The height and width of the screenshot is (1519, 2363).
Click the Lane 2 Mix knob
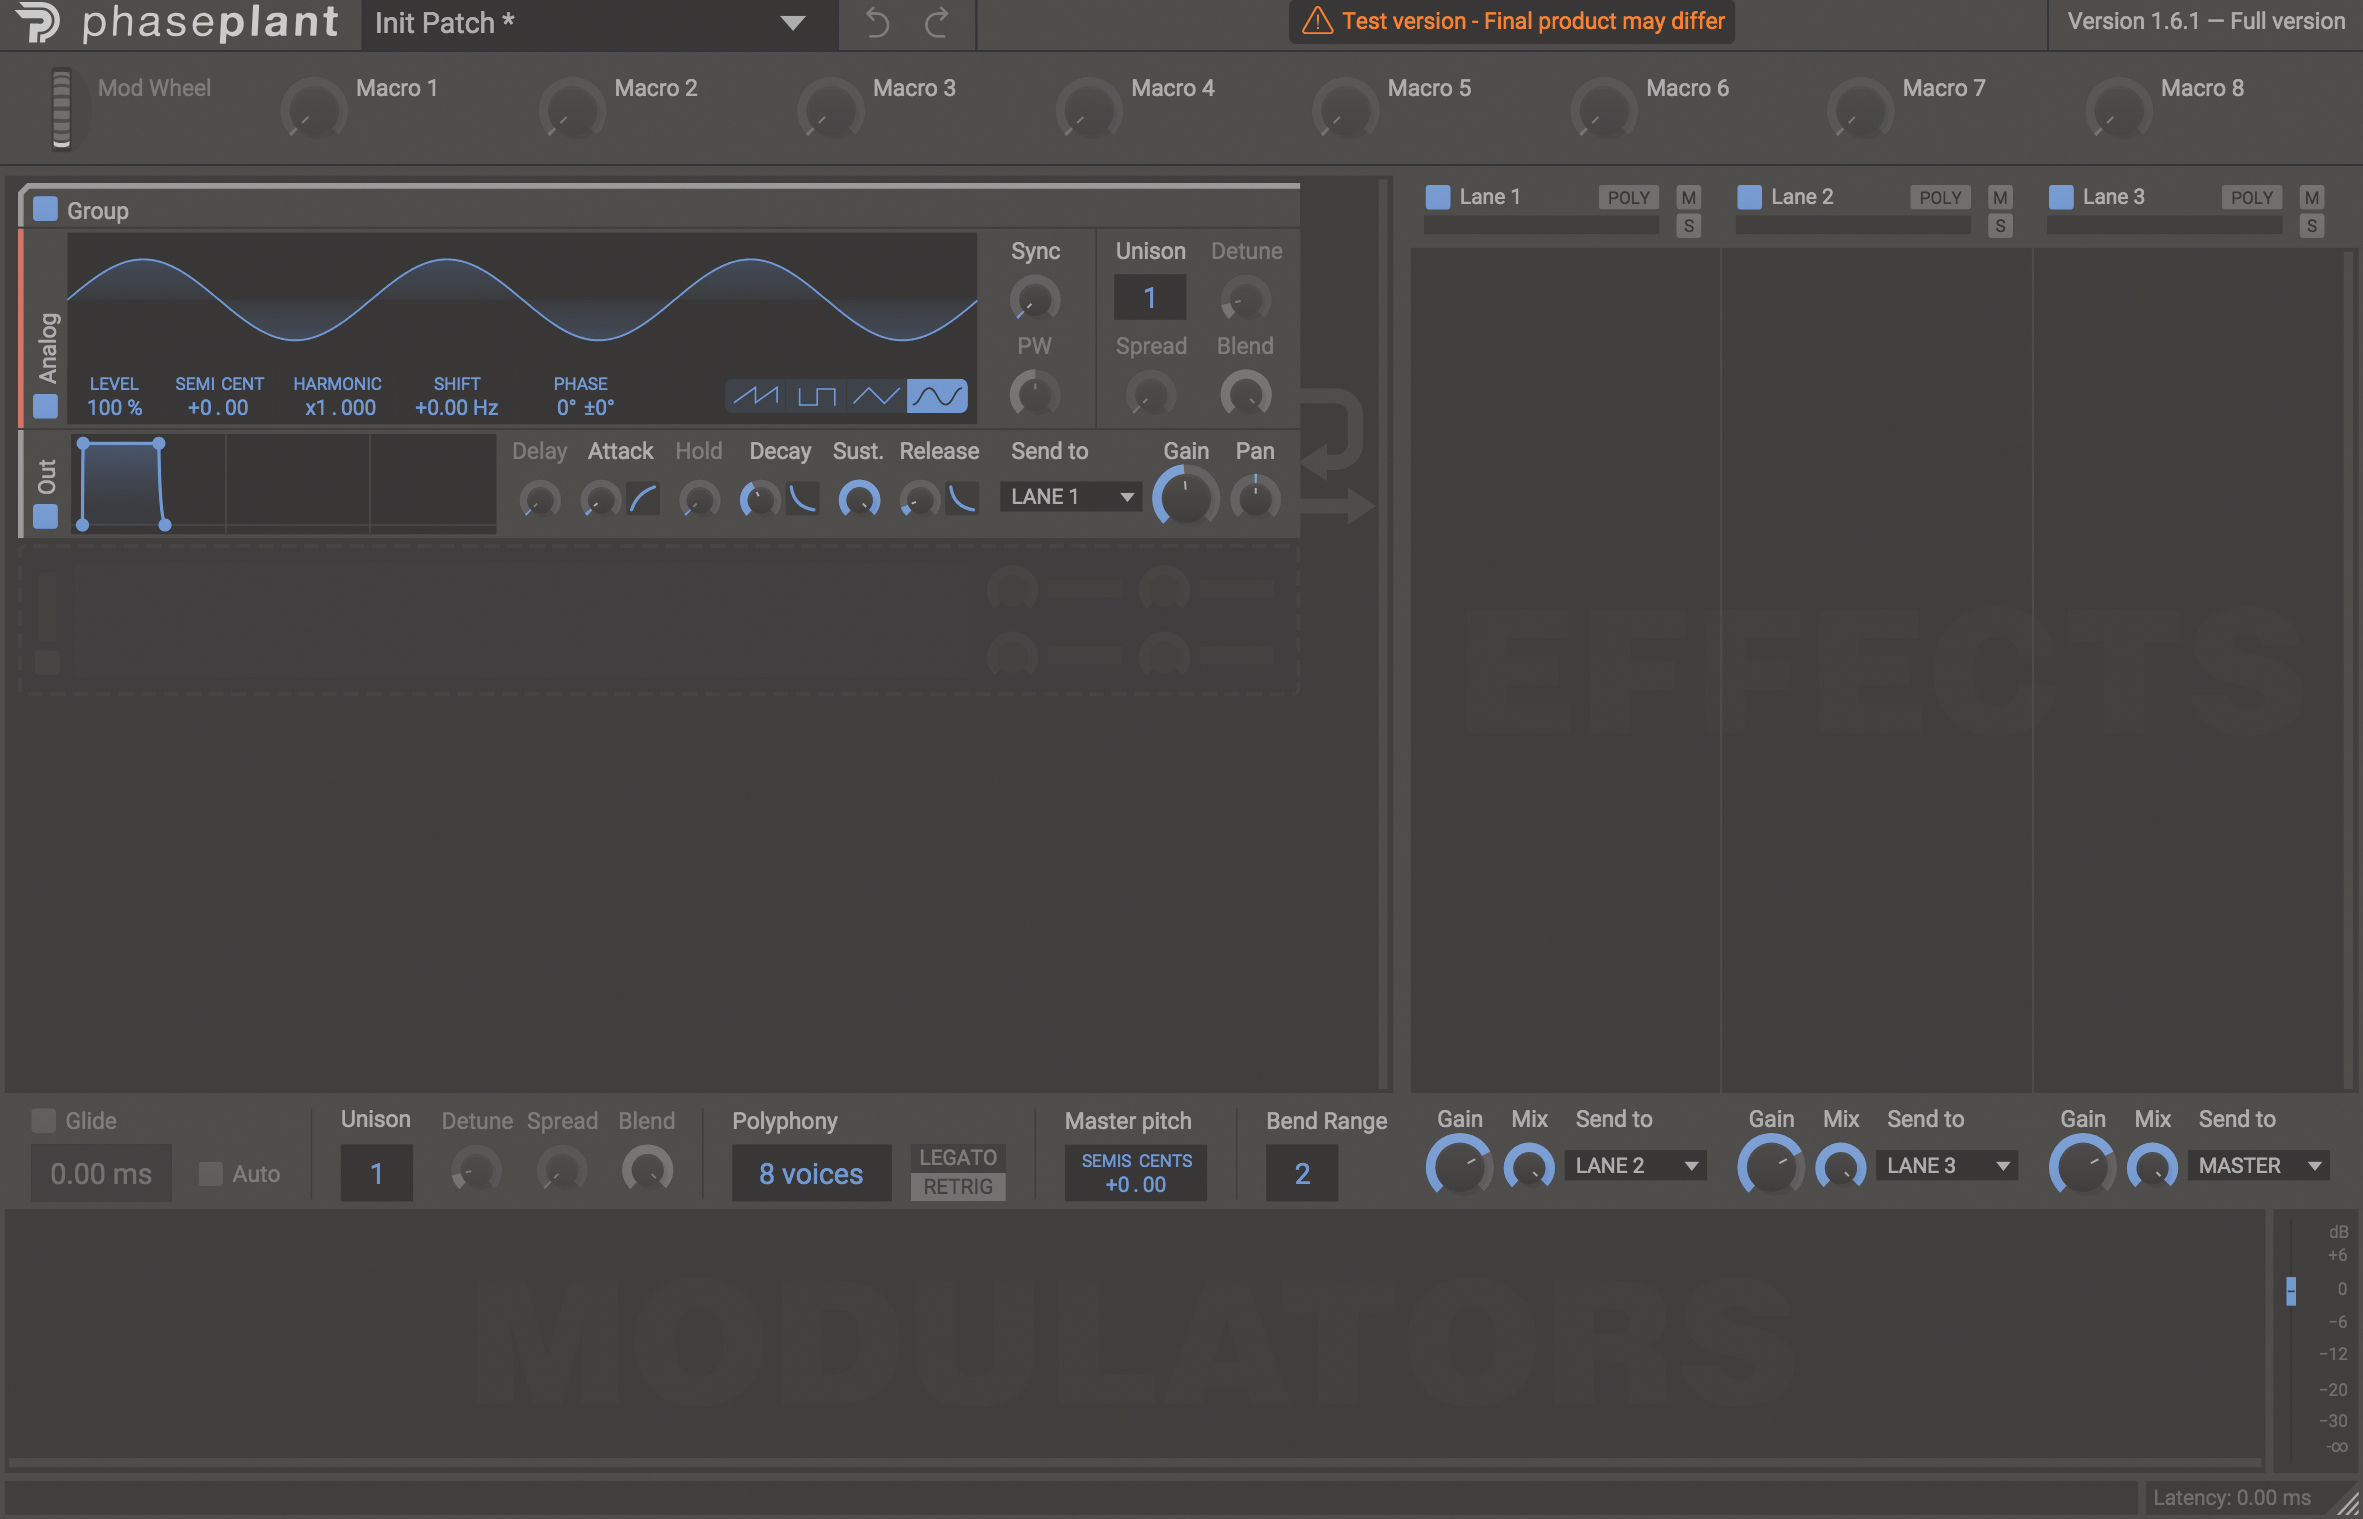(x=1841, y=1168)
